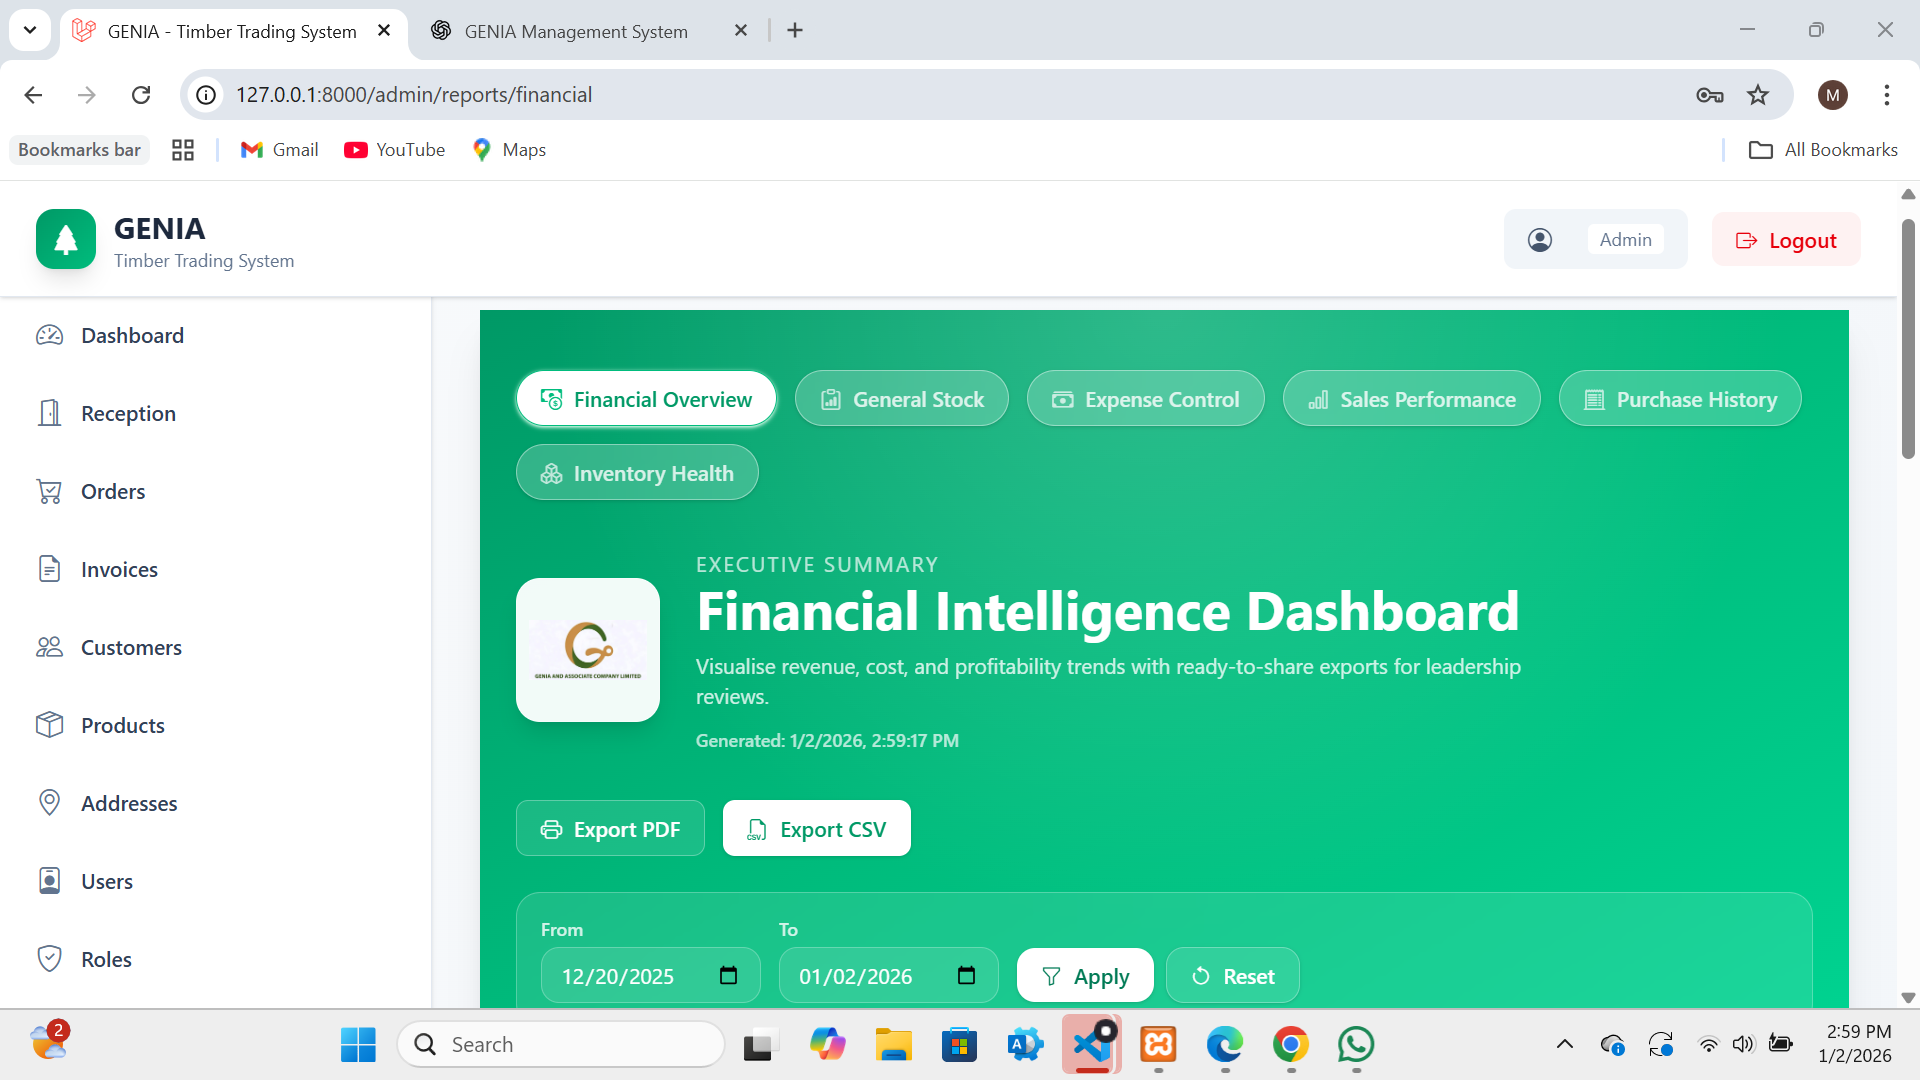
Task: Select the Customers sidebar icon
Action: pyautogui.click(x=50, y=647)
